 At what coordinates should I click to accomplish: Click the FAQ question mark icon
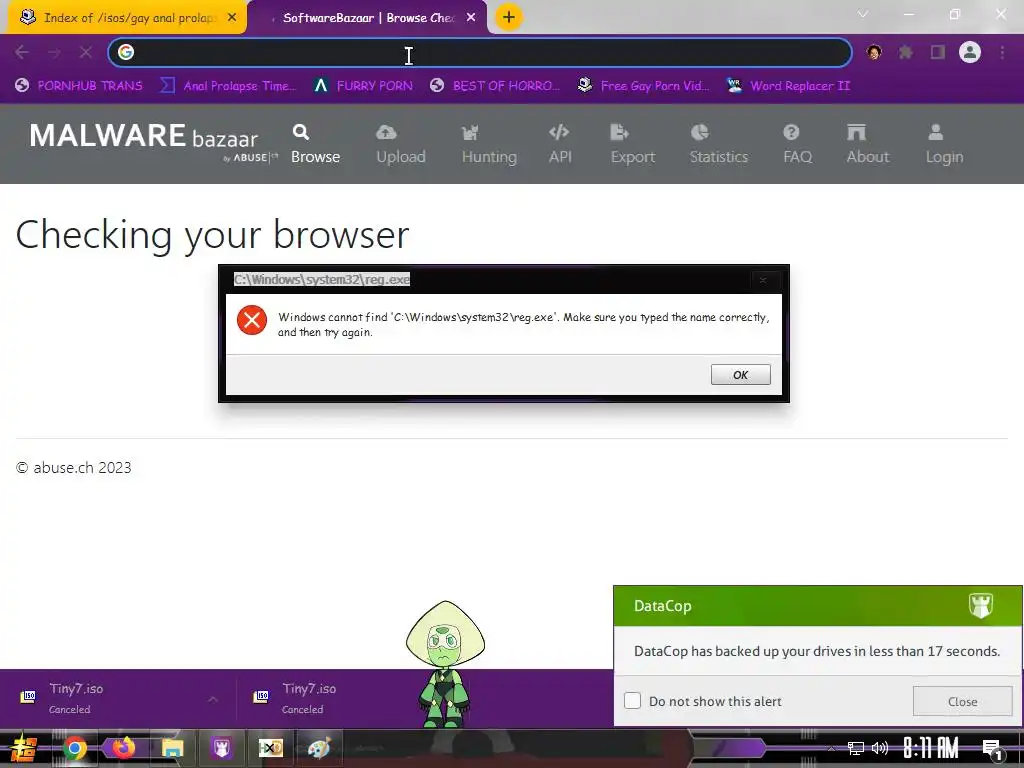coord(791,133)
